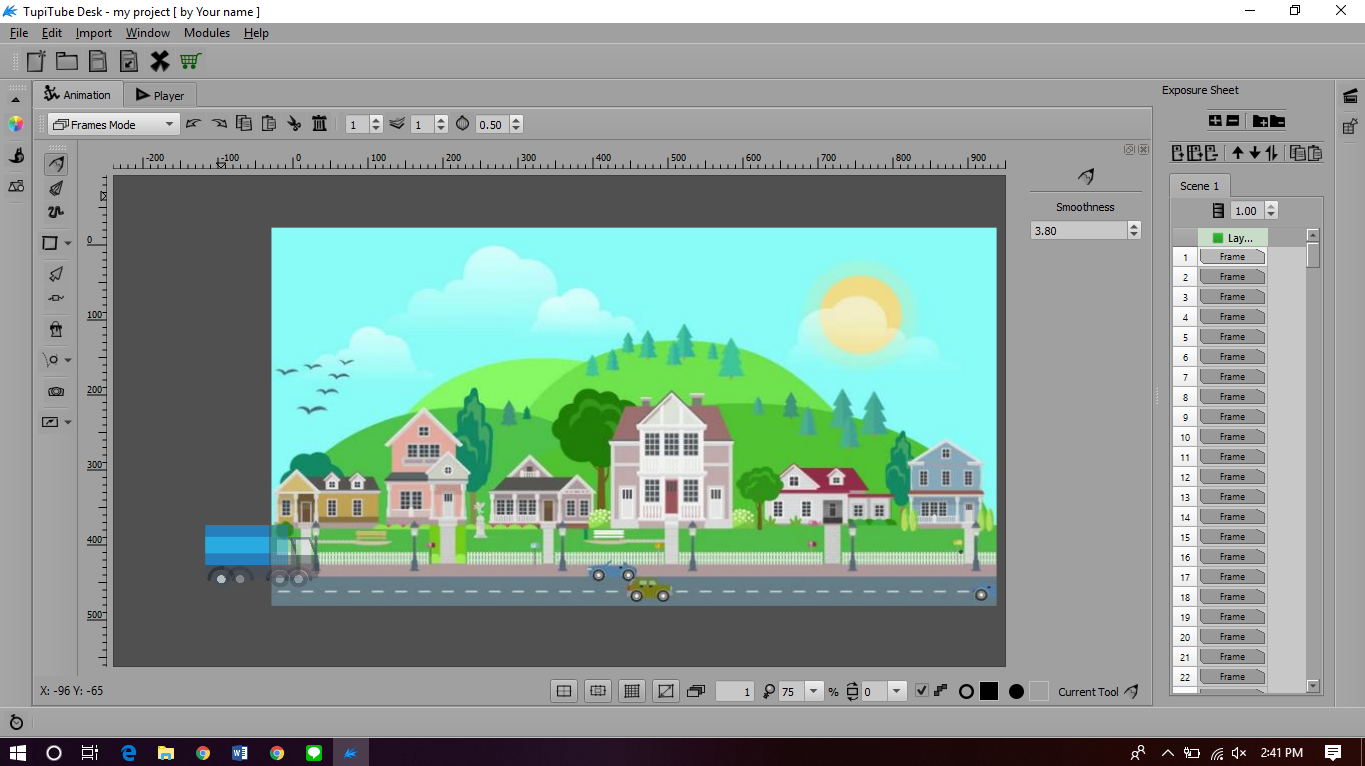Toggle the grid display button

click(631, 691)
